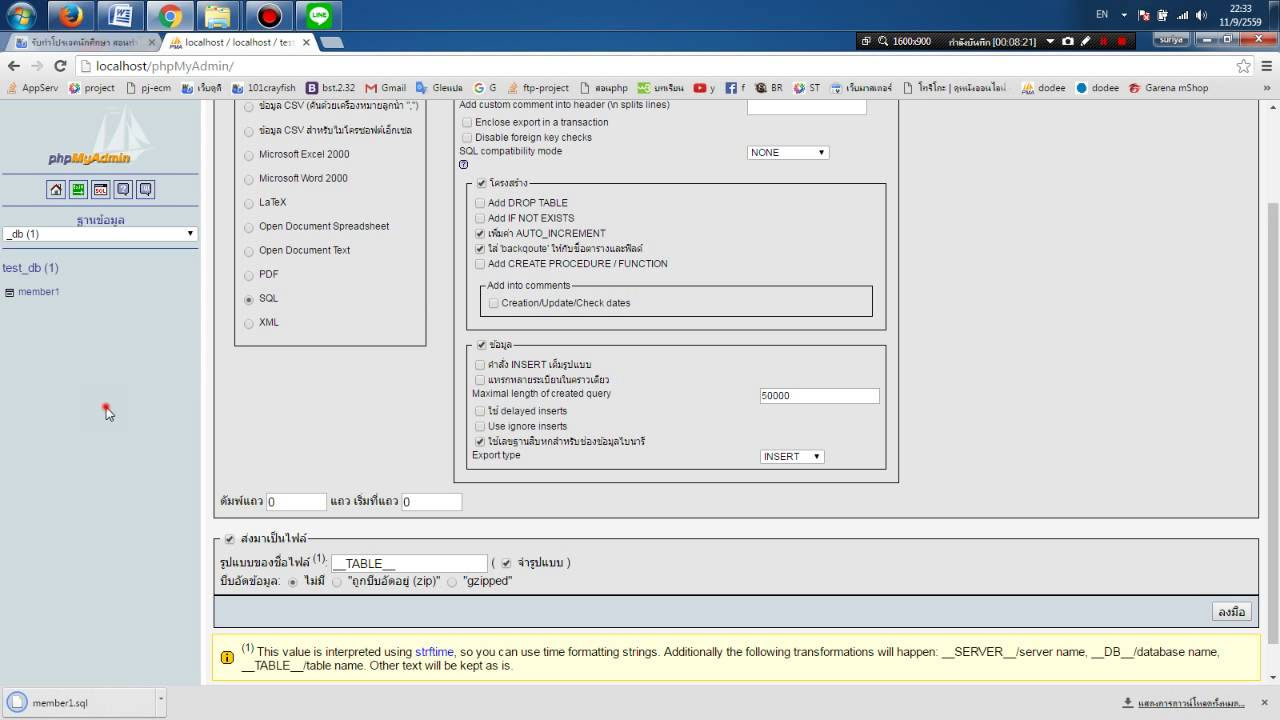Click the Windows Start orb
The image size is (1280, 720).
[21, 16]
